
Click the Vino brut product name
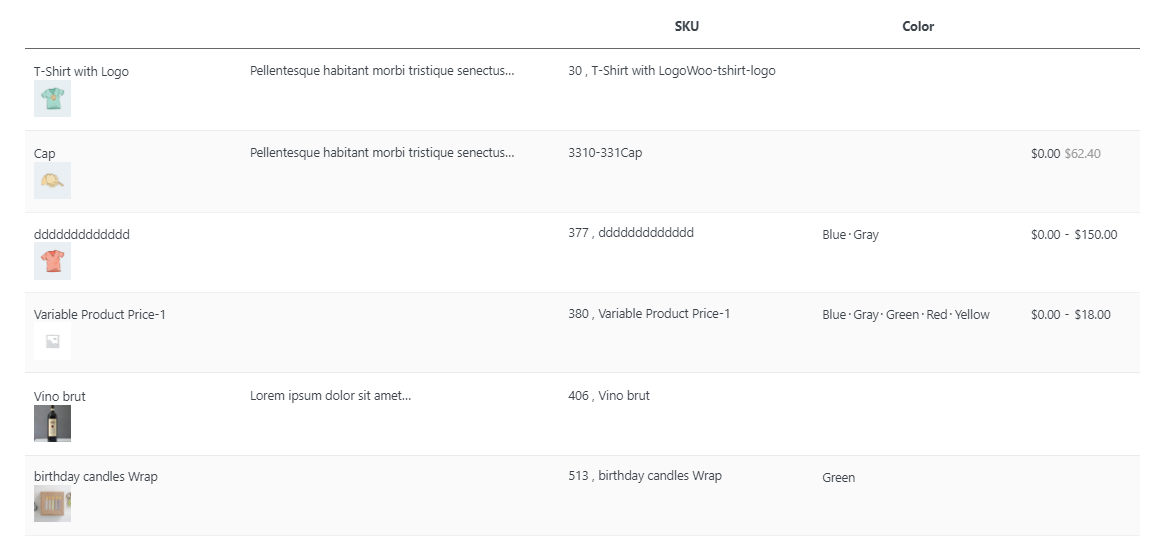point(60,397)
